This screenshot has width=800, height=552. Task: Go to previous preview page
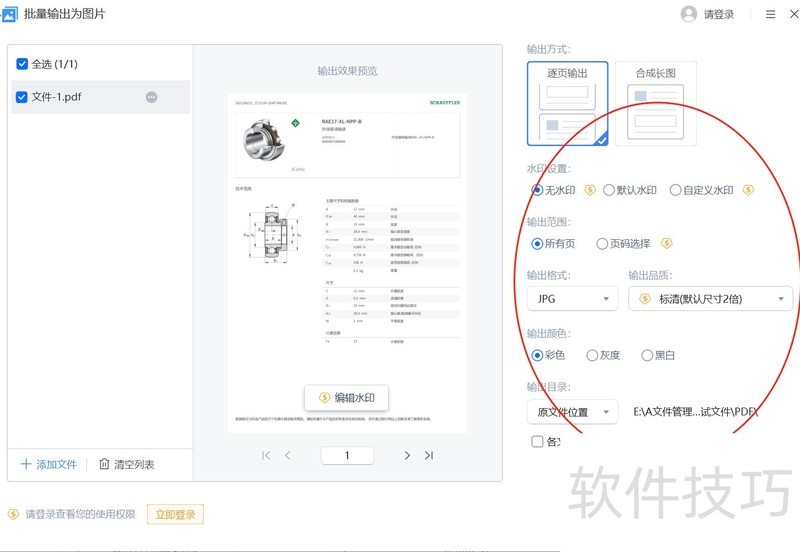(x=288, y=455)
